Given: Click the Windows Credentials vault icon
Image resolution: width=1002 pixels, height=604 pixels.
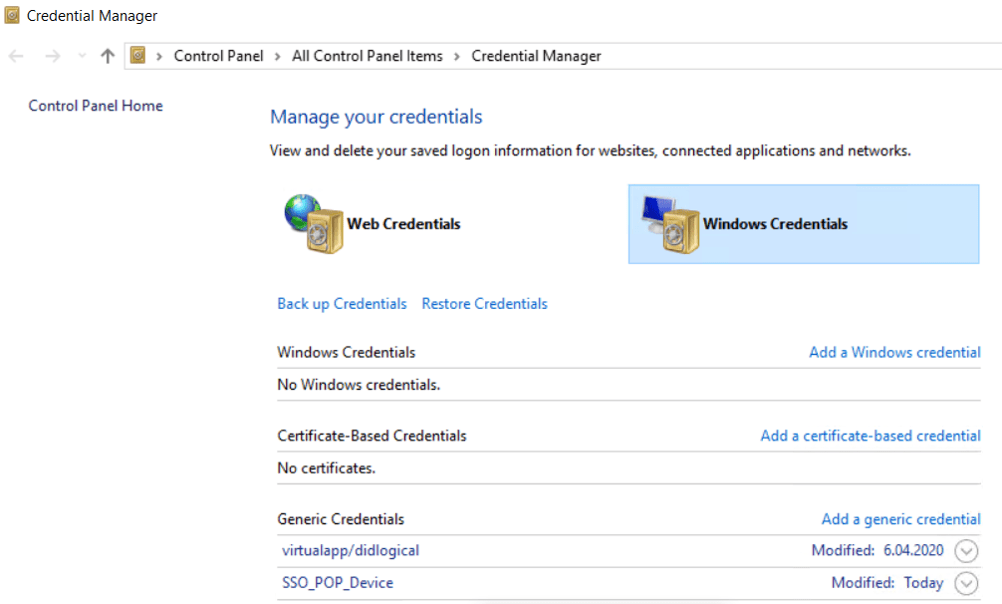Looking at the screenshot, I should (x=669, y=224).
